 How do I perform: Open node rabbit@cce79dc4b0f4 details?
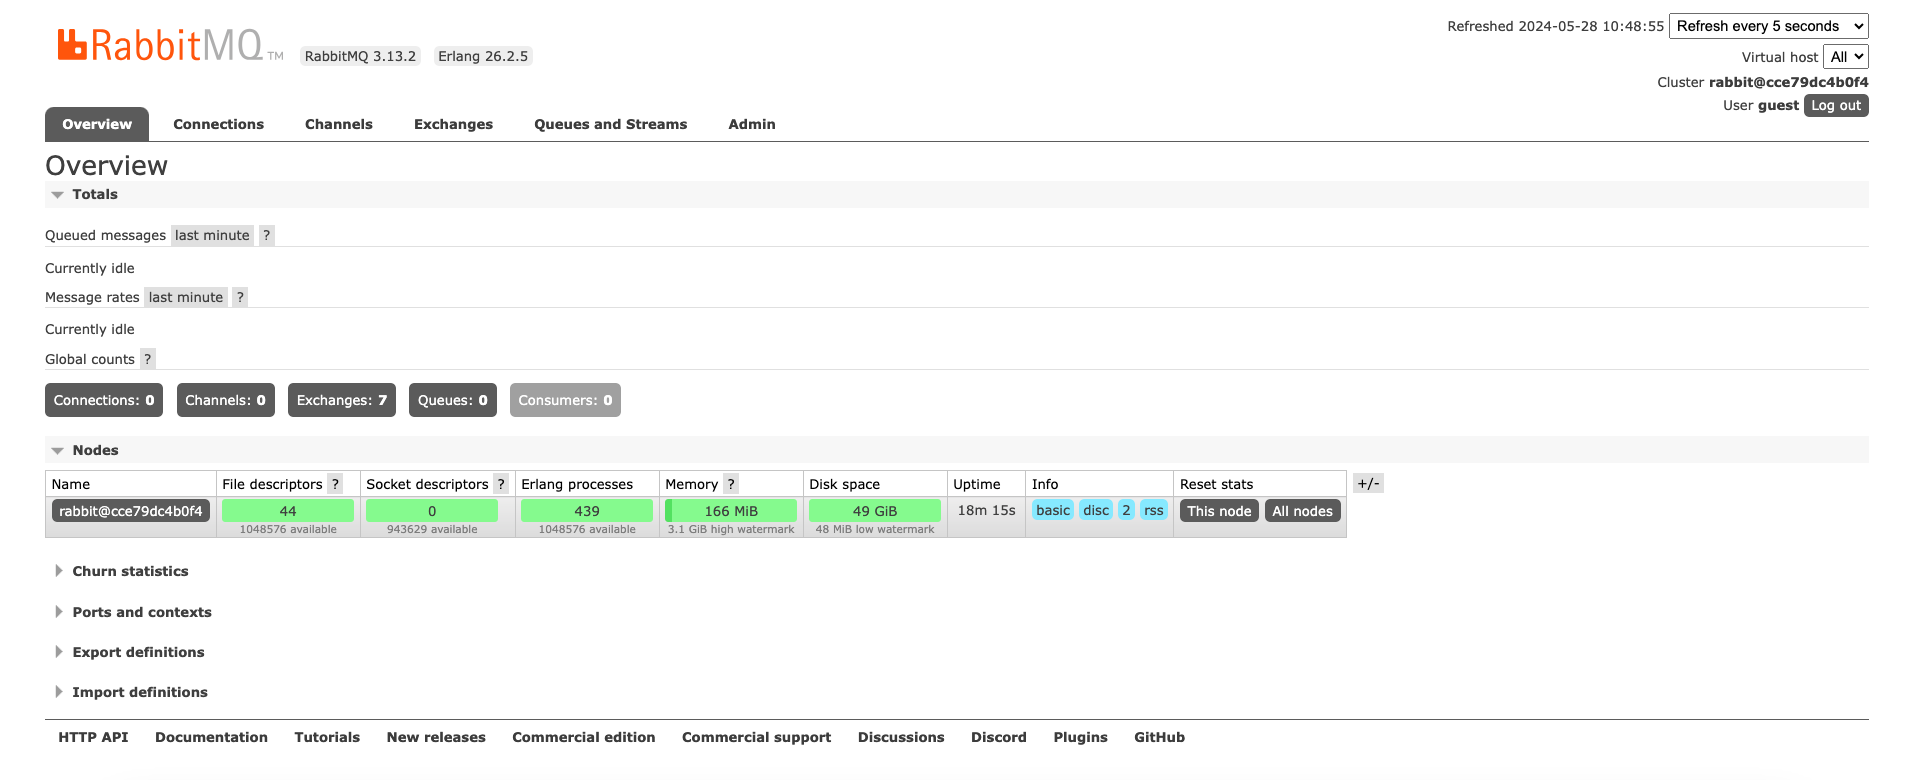[131, 511]
